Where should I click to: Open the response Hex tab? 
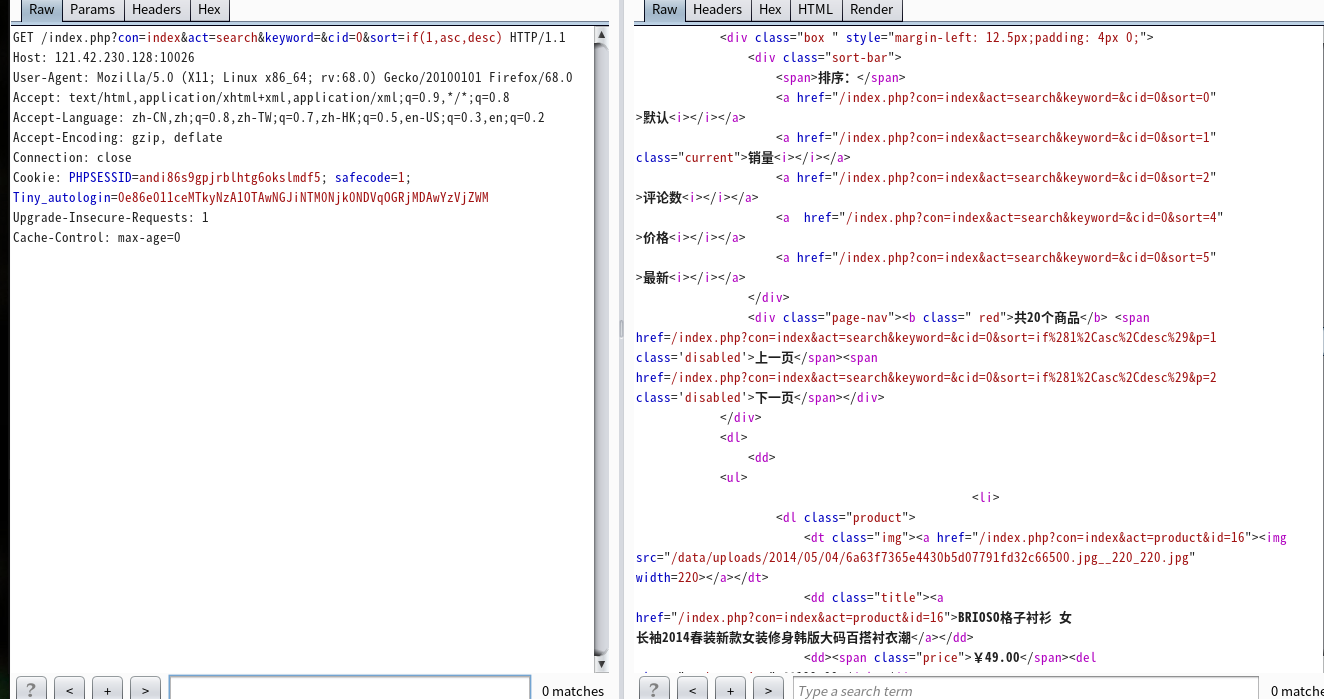coord(770,10)
